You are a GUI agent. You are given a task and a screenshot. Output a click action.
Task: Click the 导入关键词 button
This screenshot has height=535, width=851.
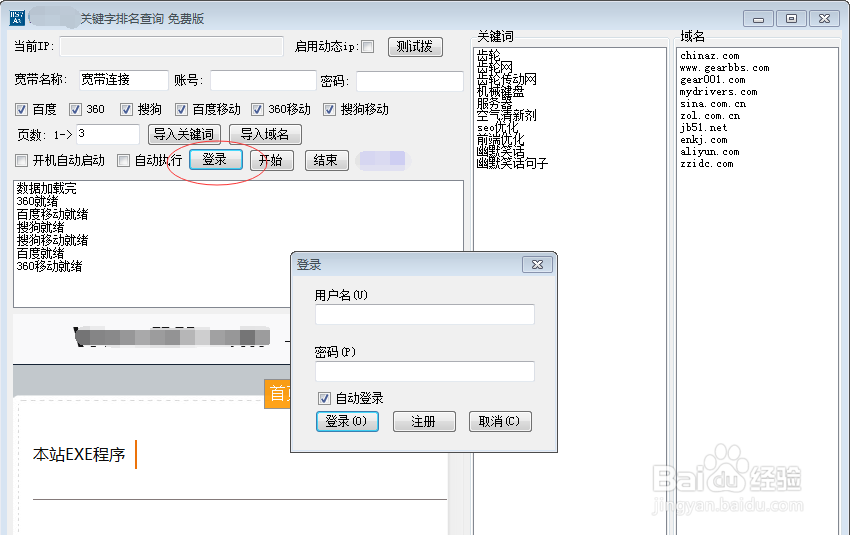(x=185, y=134)
